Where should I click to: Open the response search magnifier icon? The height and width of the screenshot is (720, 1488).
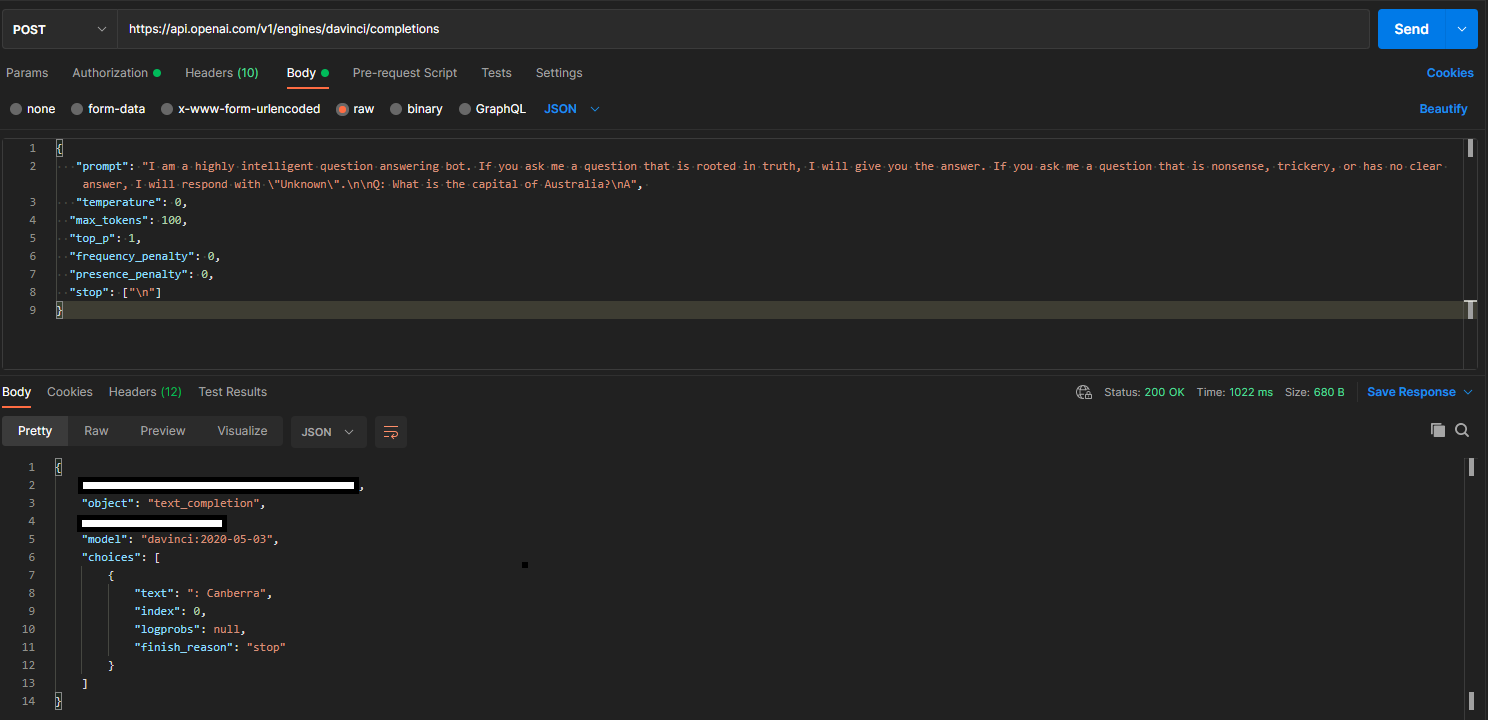pos(1462,429)
